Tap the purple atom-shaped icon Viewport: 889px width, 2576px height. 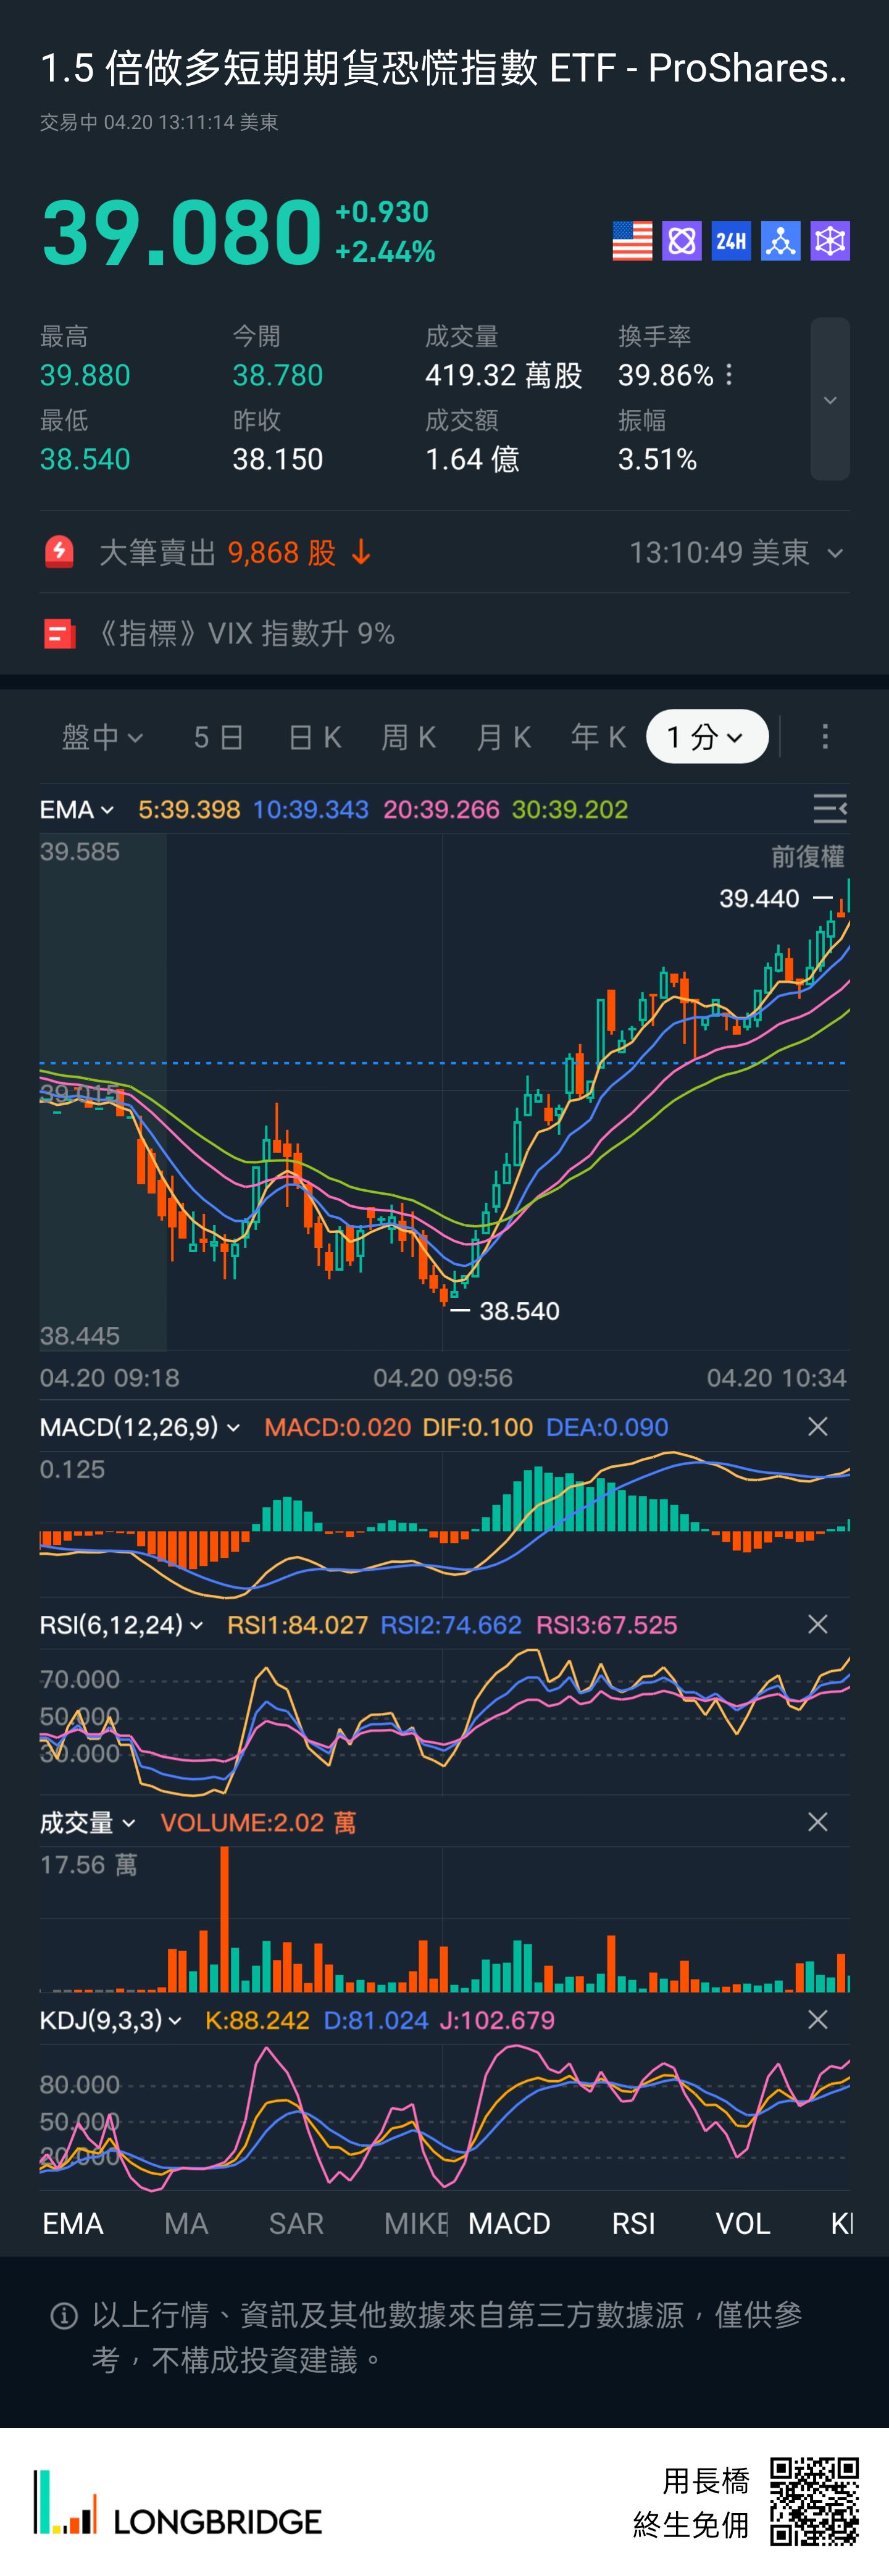(682, 241)
